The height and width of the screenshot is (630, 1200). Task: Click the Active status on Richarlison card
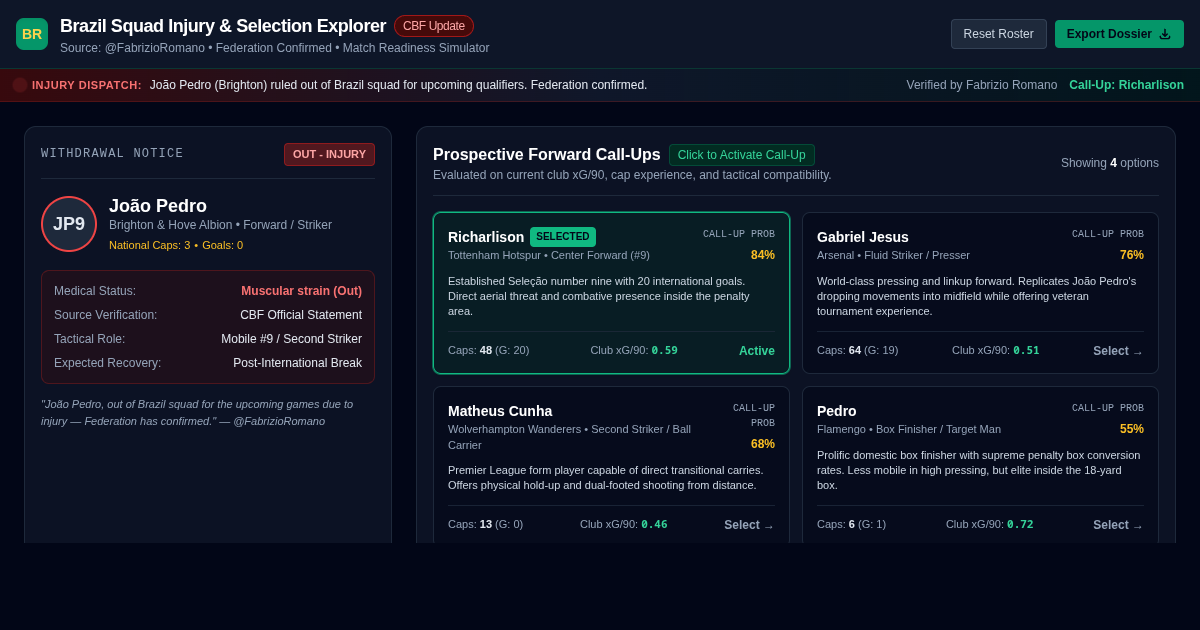[757, 351]
